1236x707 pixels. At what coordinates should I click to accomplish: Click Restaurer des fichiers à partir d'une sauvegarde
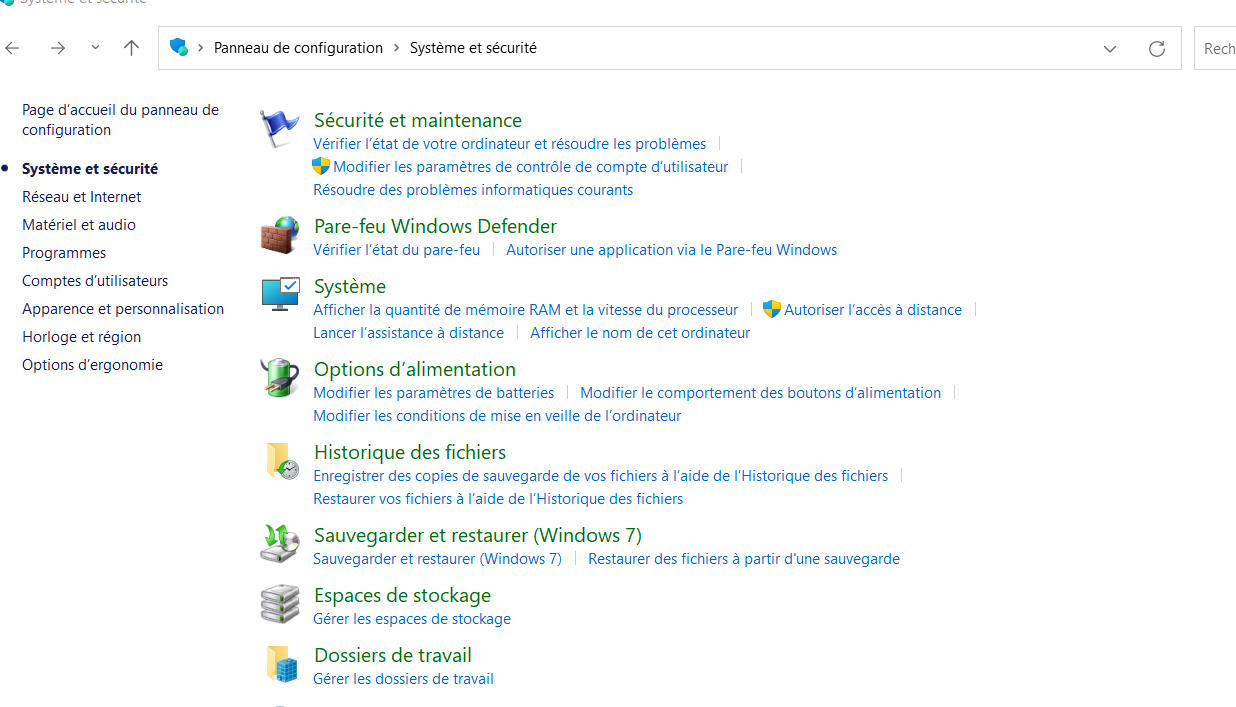pos(744,559)
